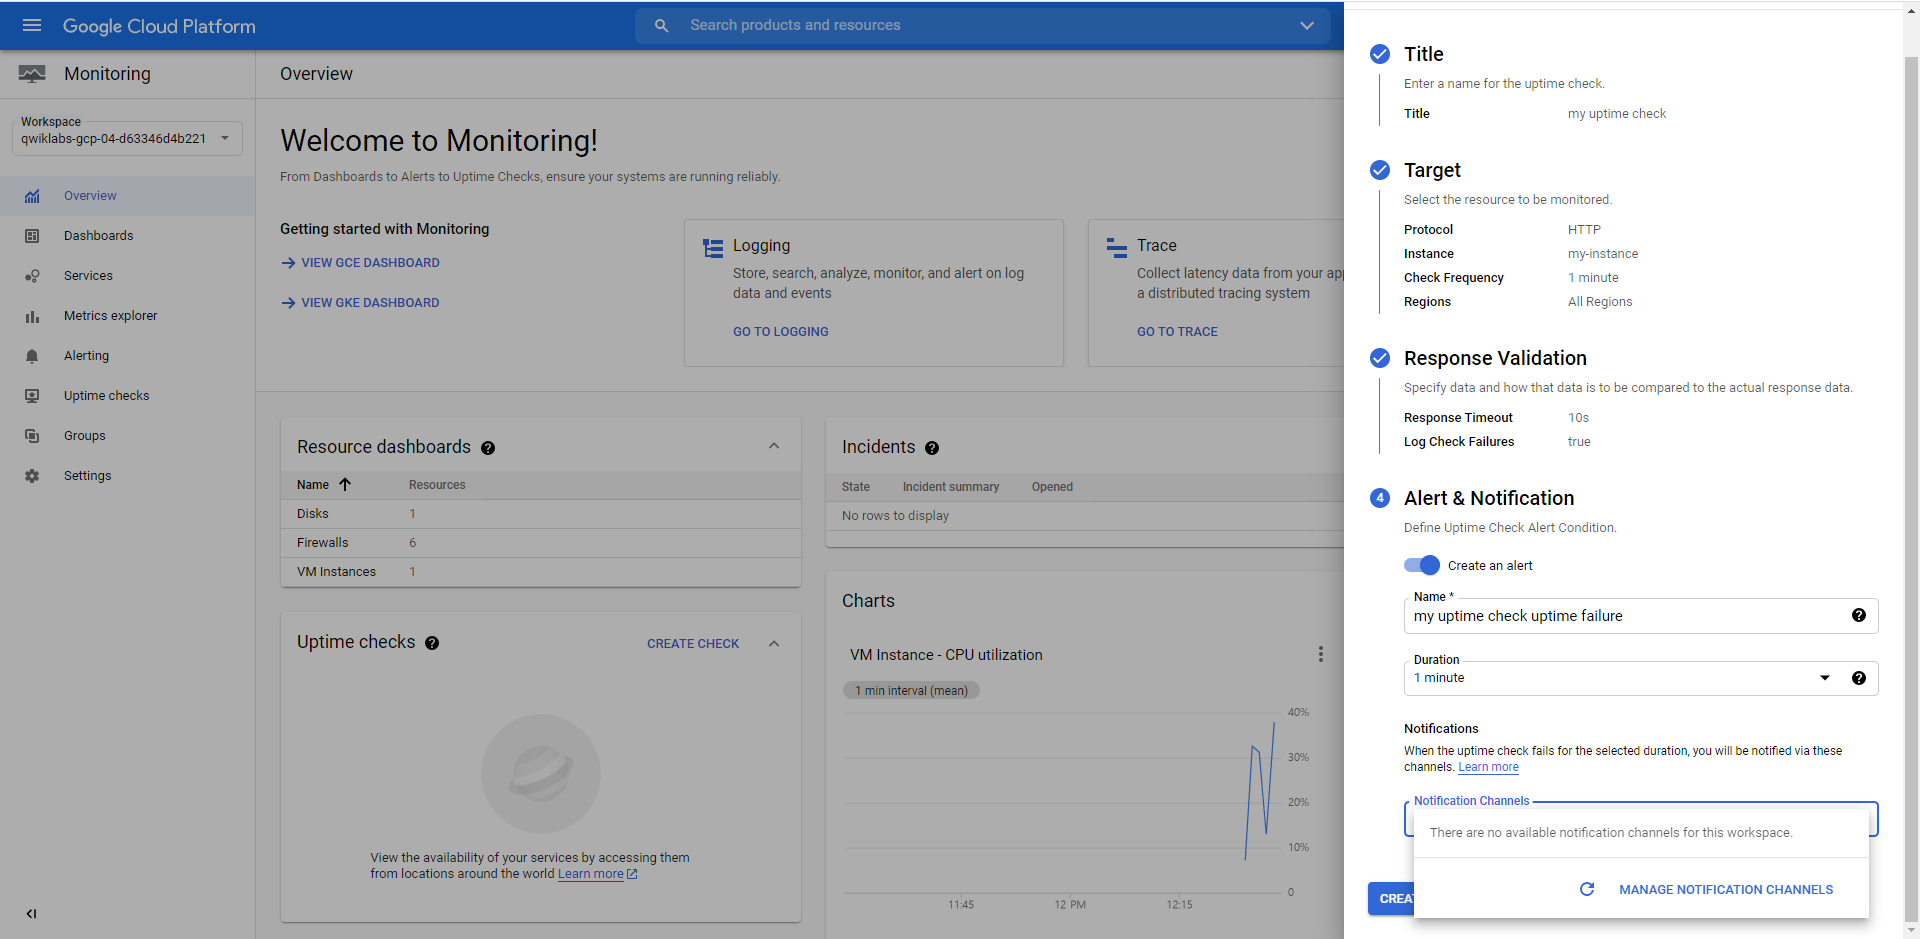This screenshot has height=939, width=1920.
Task: Click the Uptime checks monitor icon
Action: tap(32, 396)
